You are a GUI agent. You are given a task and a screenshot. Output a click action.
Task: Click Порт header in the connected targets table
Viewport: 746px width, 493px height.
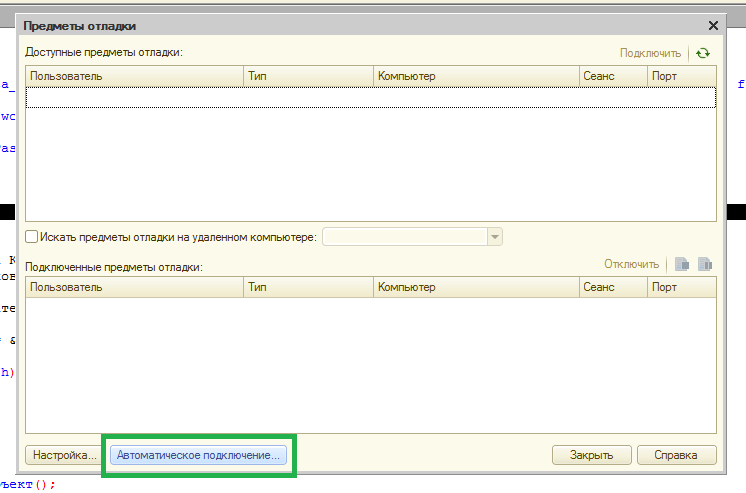(x=680, y=287)
